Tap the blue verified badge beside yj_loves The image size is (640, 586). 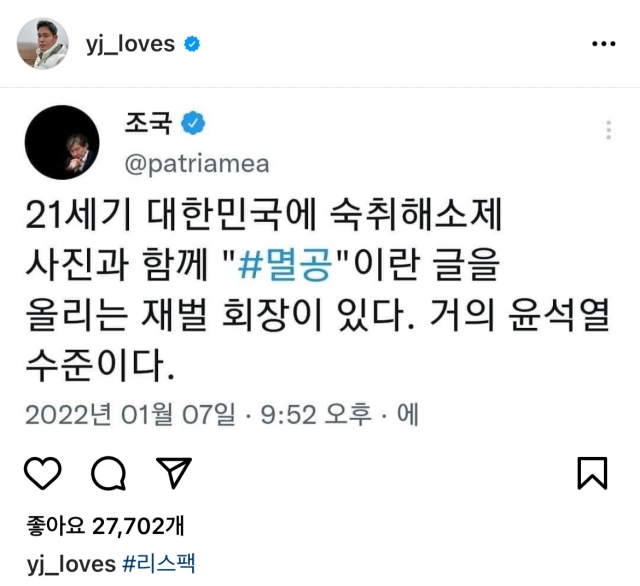(x=192, y=44)
